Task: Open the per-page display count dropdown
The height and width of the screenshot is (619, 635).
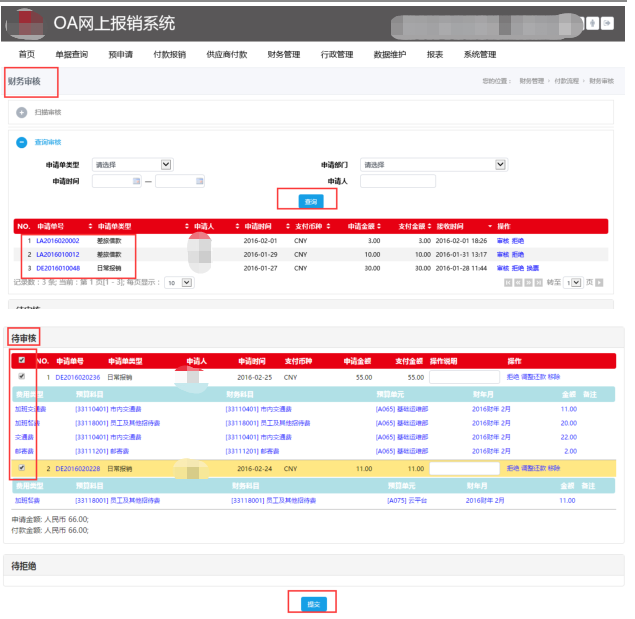Action: tap(179, 283)
